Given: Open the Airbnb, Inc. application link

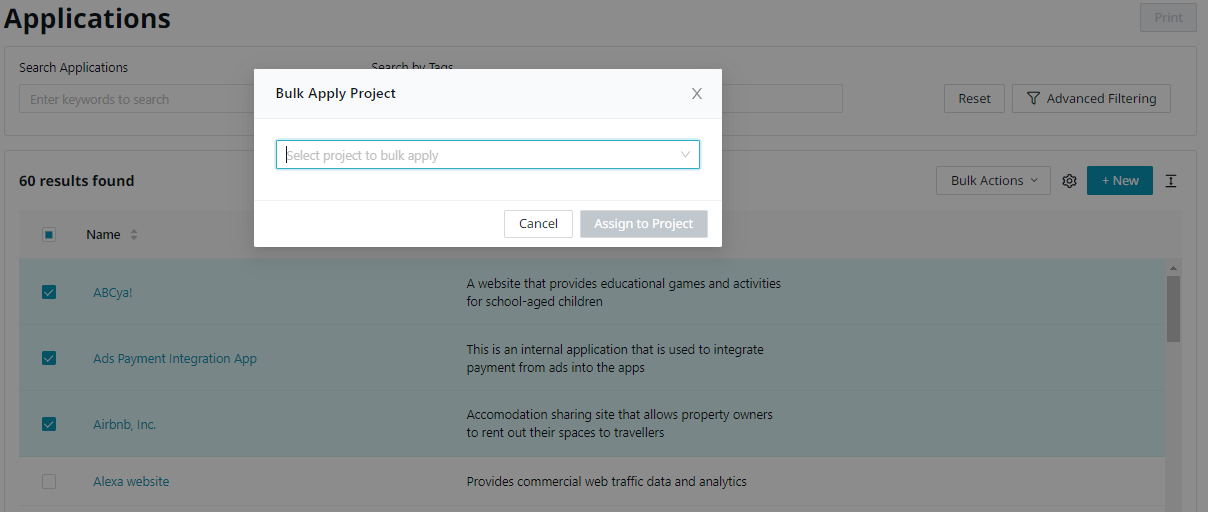Looking at the screenshot, I should 125,425.
